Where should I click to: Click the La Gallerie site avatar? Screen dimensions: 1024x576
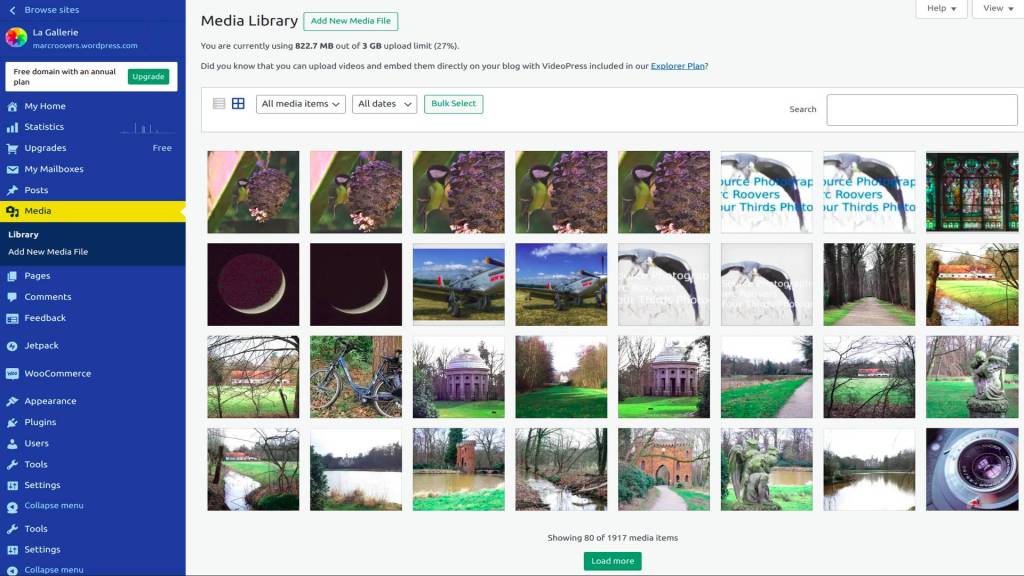pyautogui.click(x=16, y=38)
